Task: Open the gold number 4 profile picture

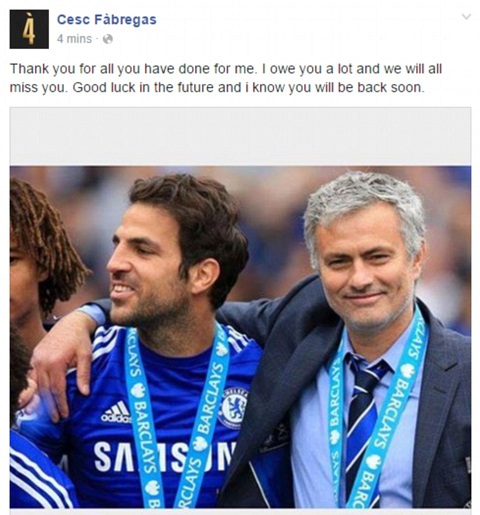Action: tap(29, 29)
